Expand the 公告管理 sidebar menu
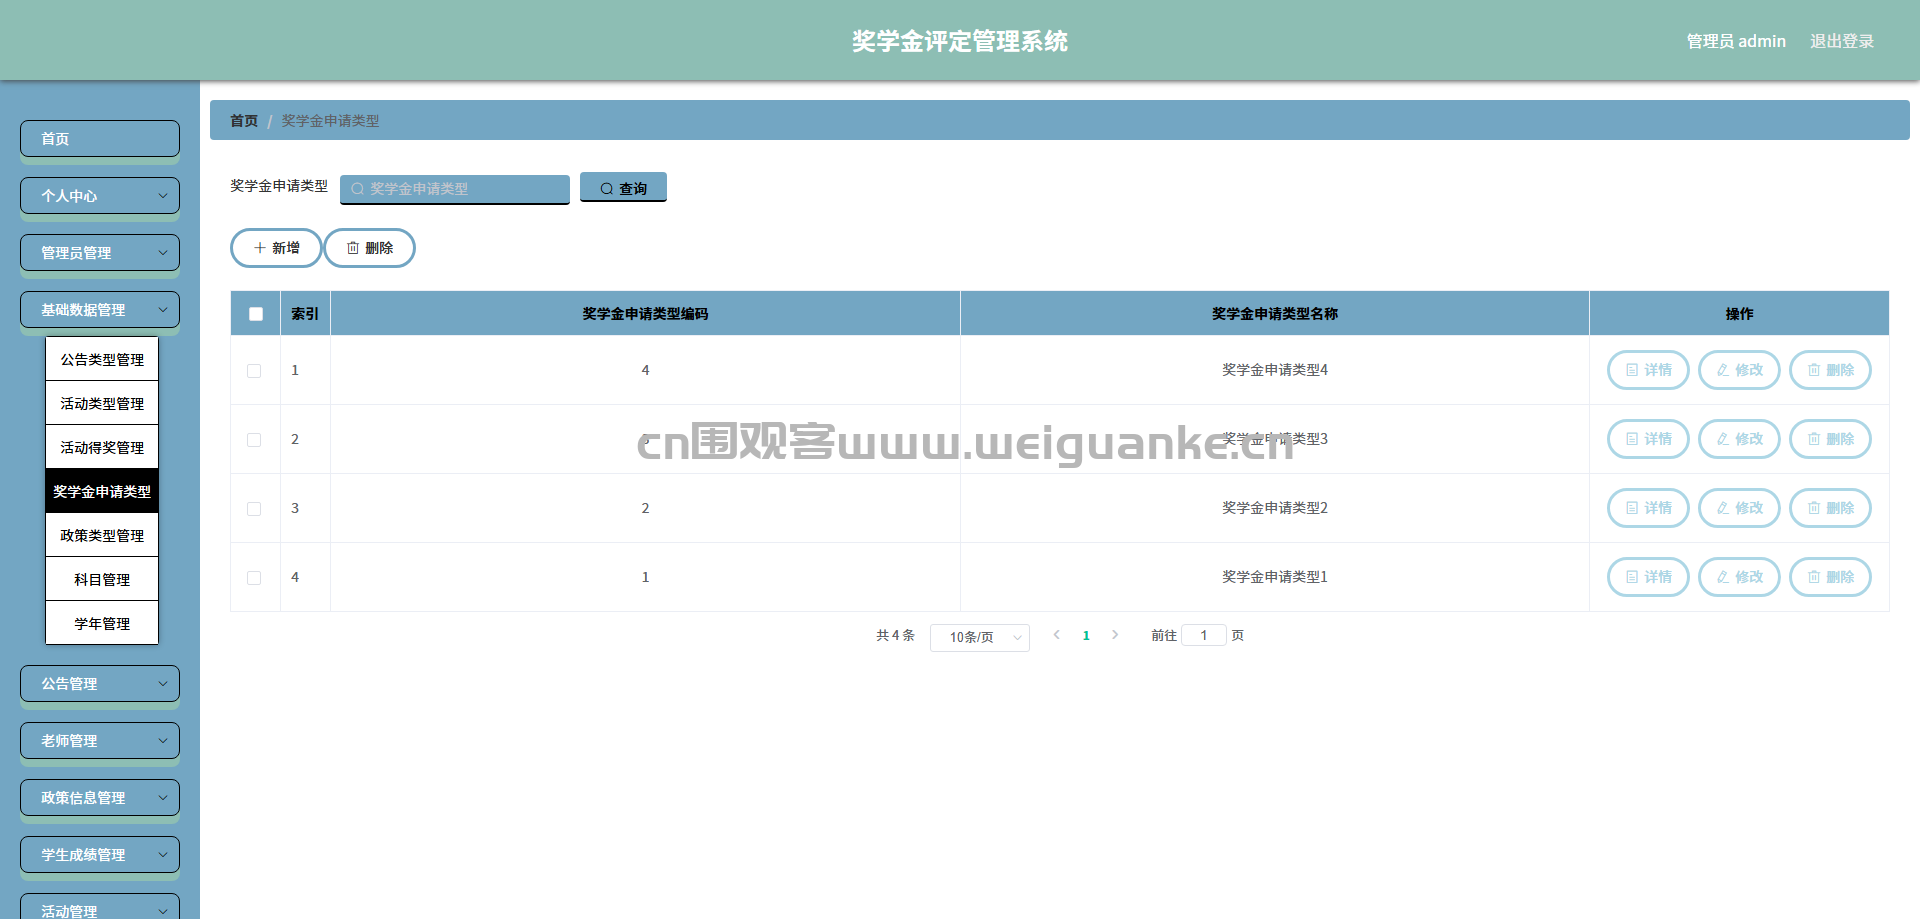1920x919 pixels. pyautogui.click(x=100, y=684)
